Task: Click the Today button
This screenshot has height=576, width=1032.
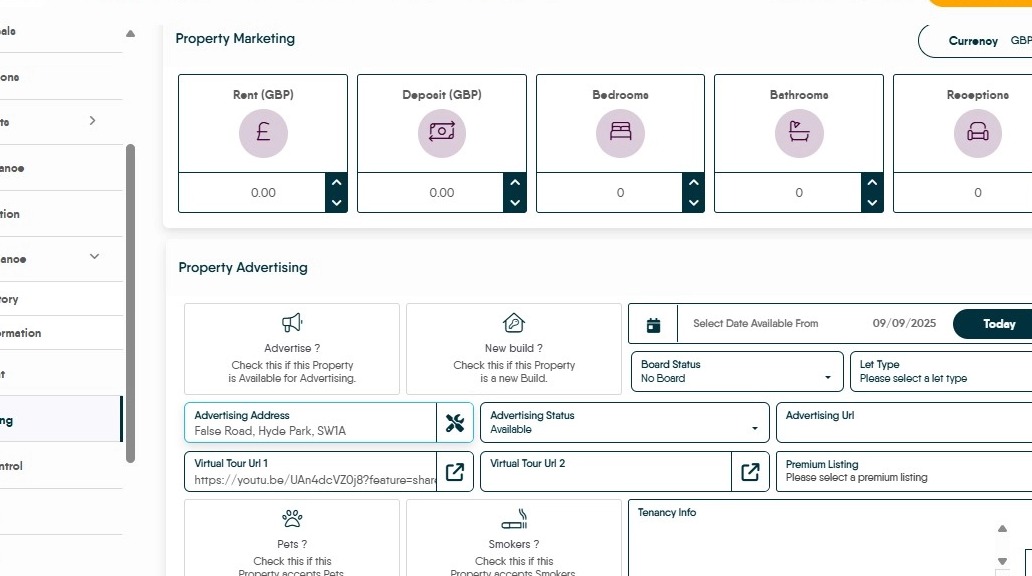Action: (998, 324)
